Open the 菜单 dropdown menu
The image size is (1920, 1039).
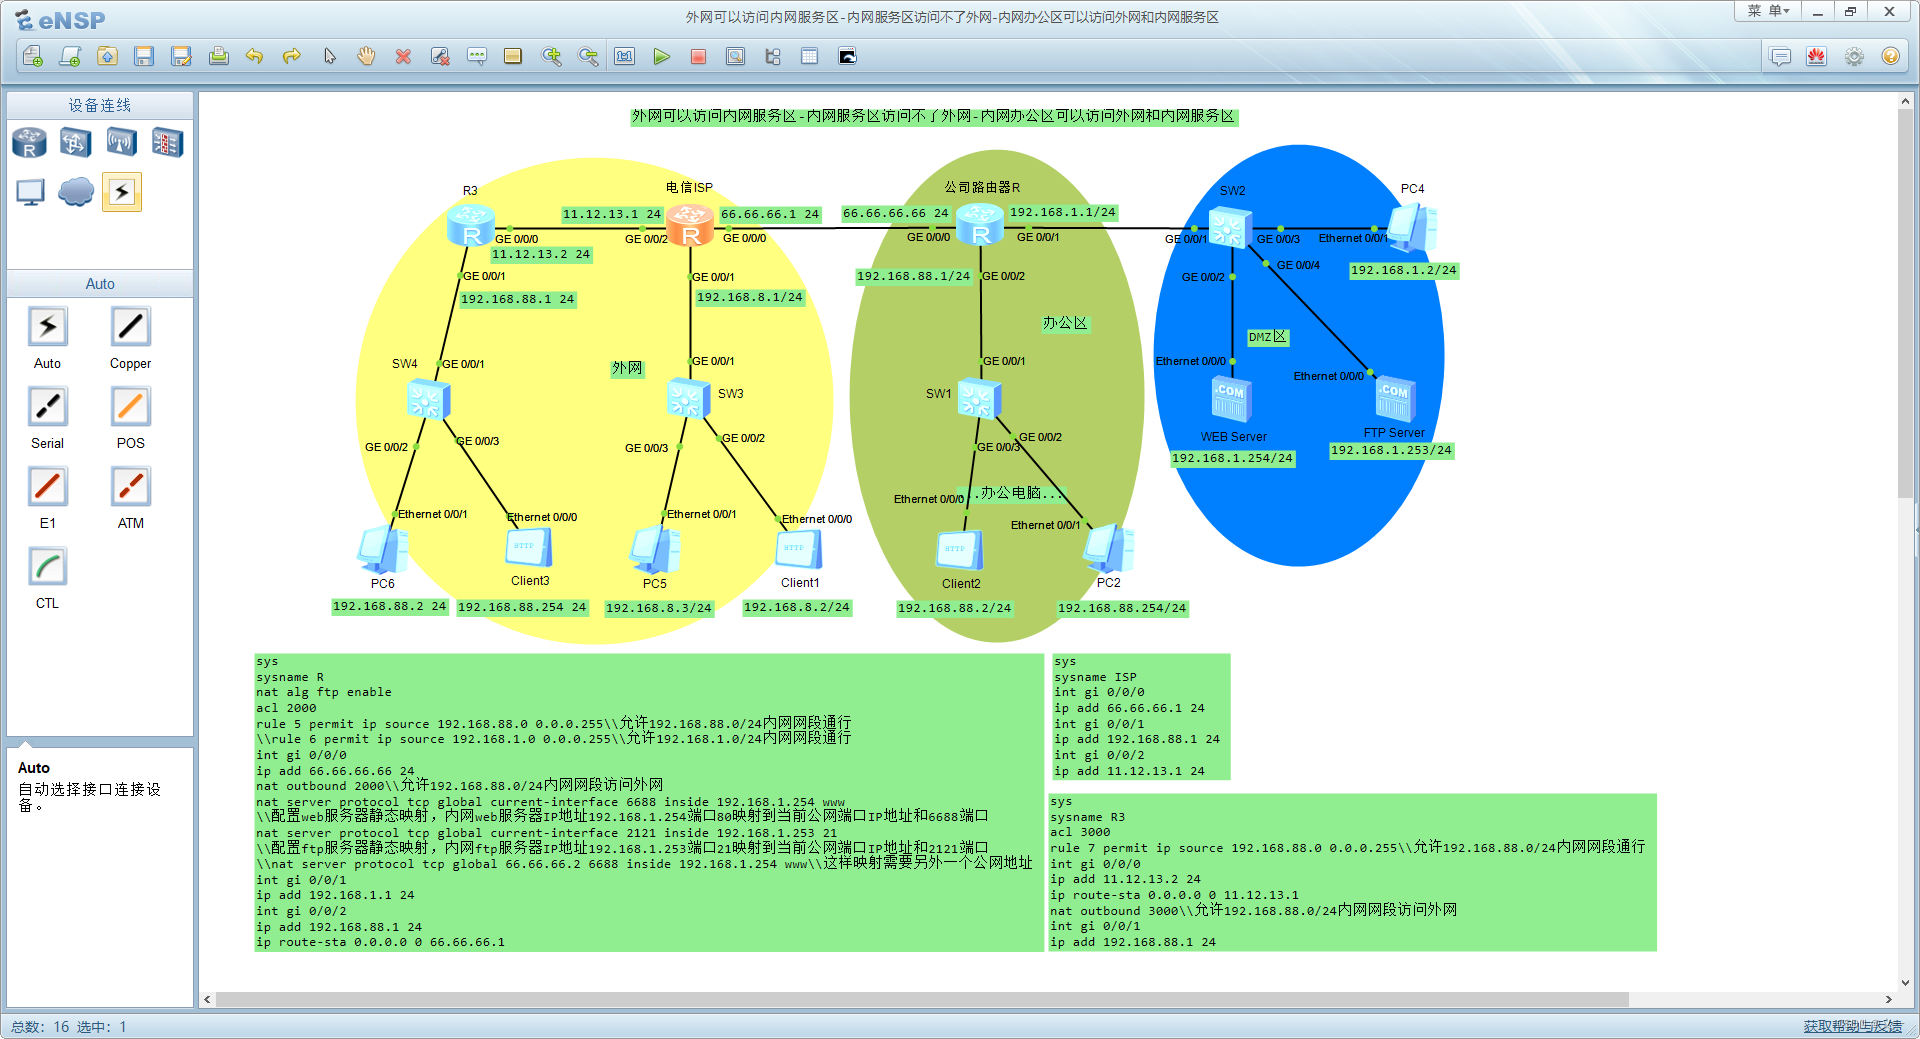[x=1768, y=11]
